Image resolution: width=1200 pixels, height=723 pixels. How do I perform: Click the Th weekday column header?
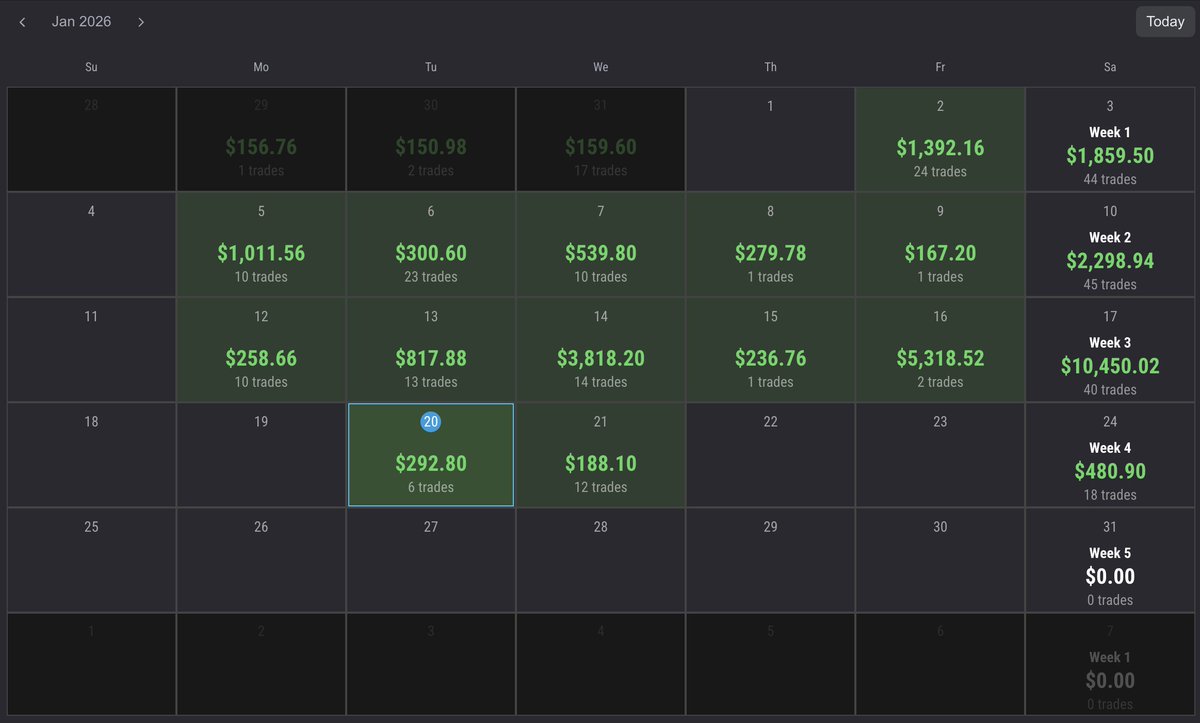point(770,67)
